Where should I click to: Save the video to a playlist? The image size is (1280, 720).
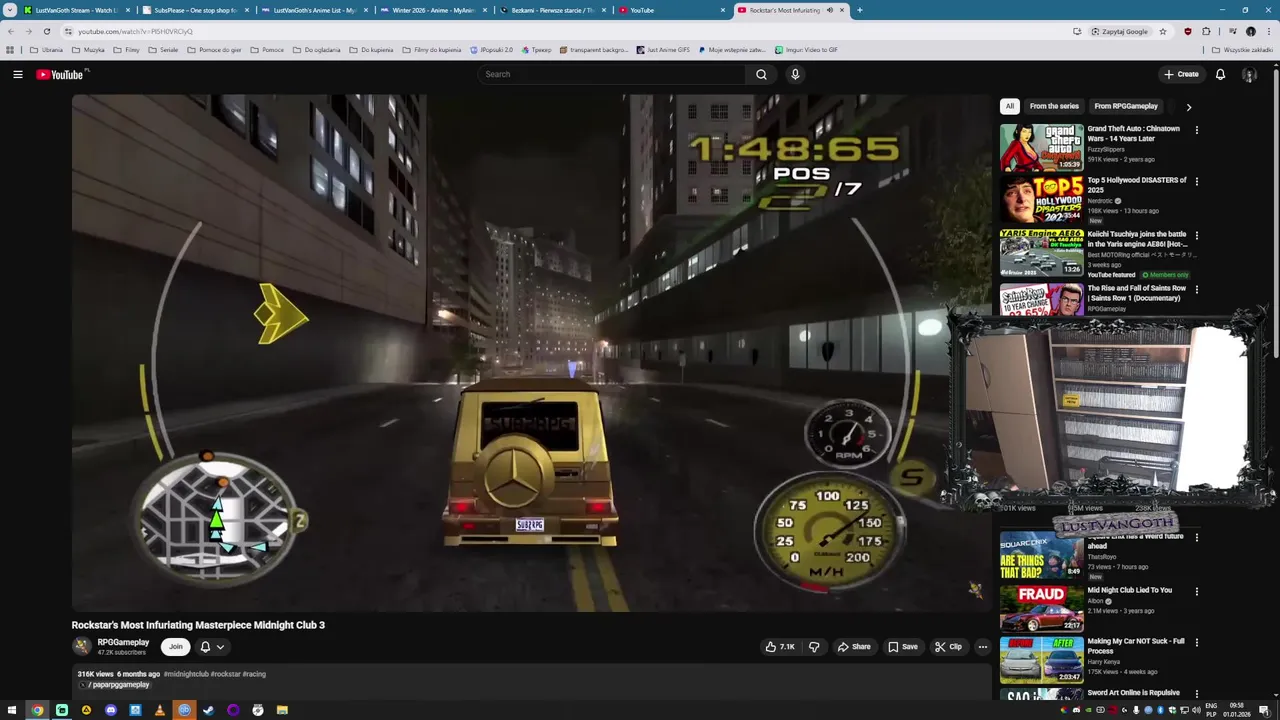pyautogui.click(x=902, y=647)
